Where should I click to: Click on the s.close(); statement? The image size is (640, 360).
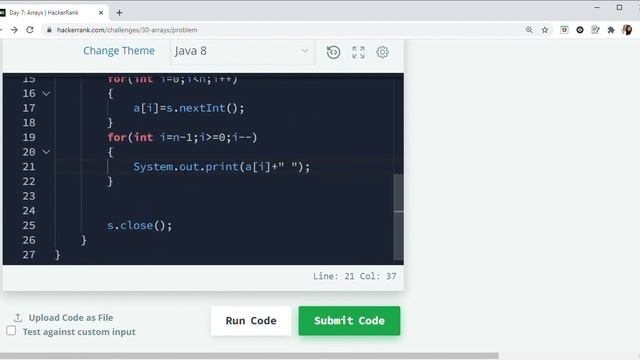140,225
